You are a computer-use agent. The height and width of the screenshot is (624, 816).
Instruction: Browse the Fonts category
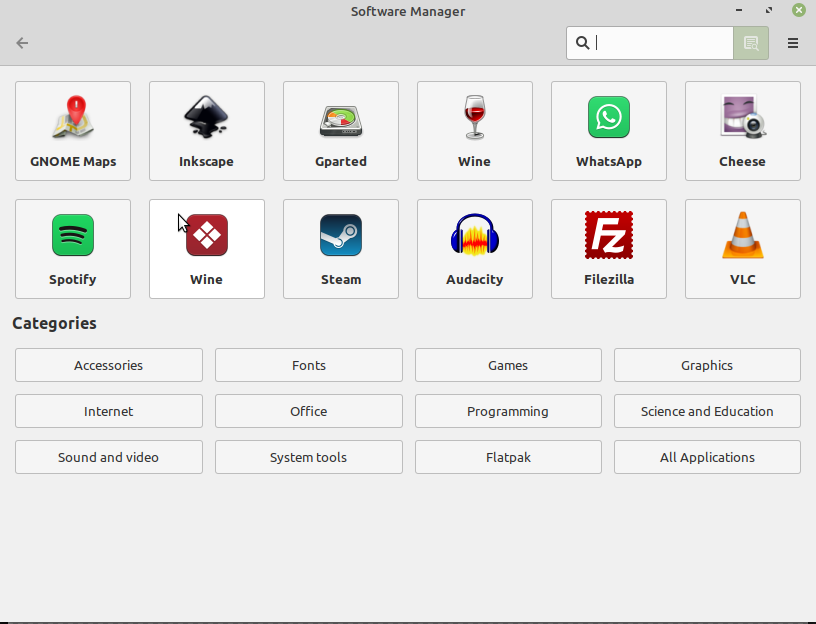pyautogui.click(x=309, y=365)
